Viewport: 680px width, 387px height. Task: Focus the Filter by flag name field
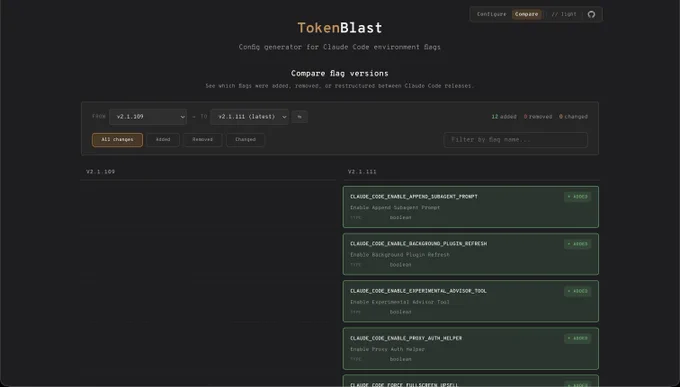(516, 140)
